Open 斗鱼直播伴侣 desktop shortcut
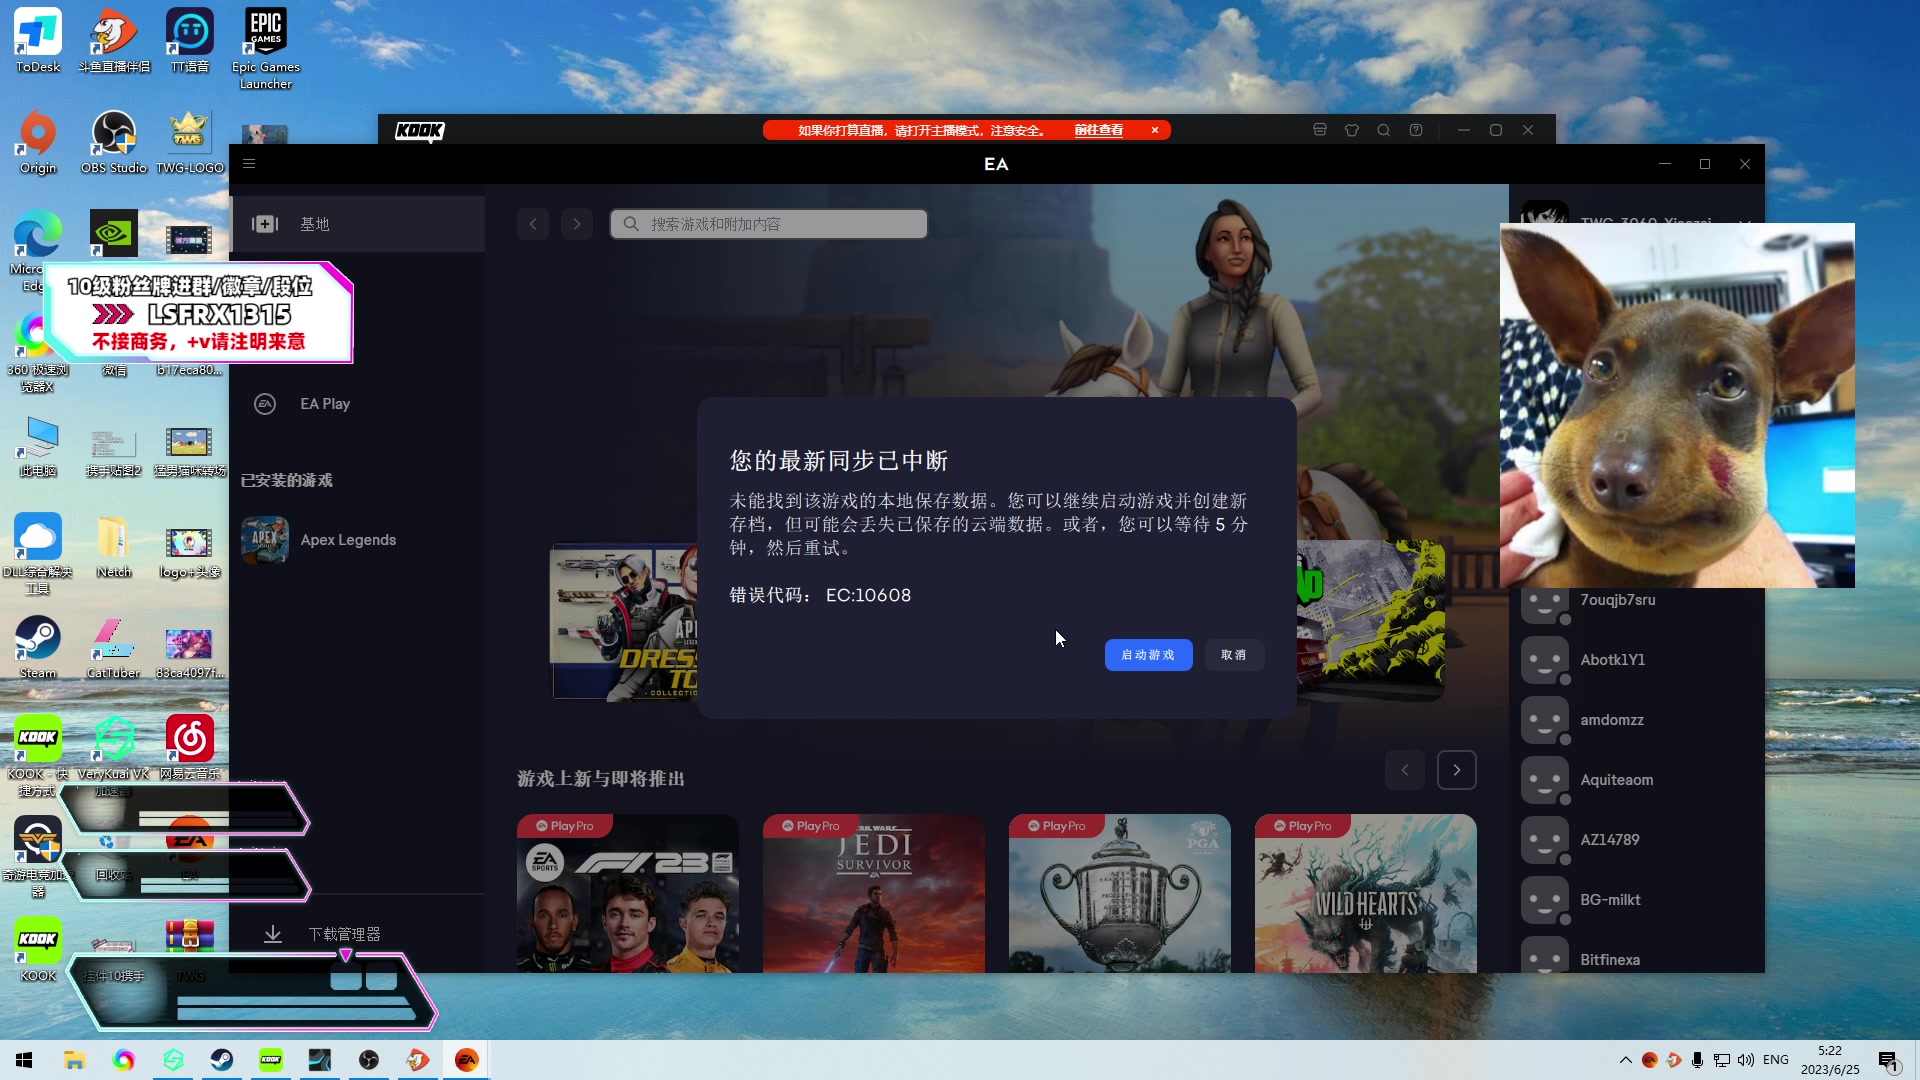This screenshot has height=1080, width=1920. (x=114, y=41)
